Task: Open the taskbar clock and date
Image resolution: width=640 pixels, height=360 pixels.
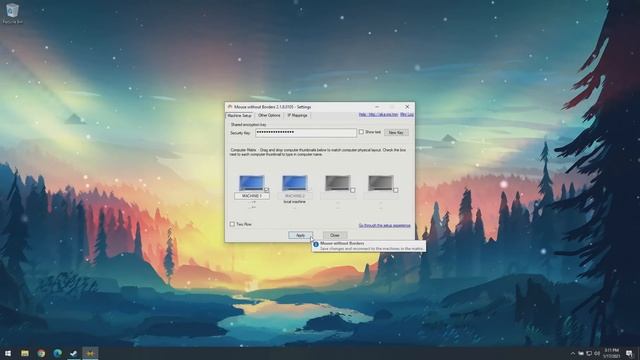Action: point(612,353)
